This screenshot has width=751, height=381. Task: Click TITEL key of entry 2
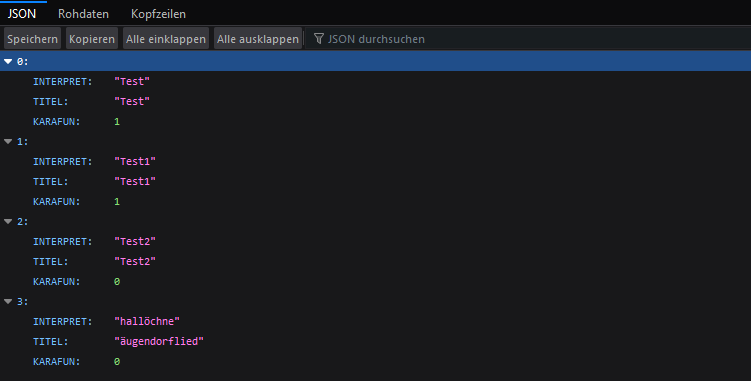point(50,262)
